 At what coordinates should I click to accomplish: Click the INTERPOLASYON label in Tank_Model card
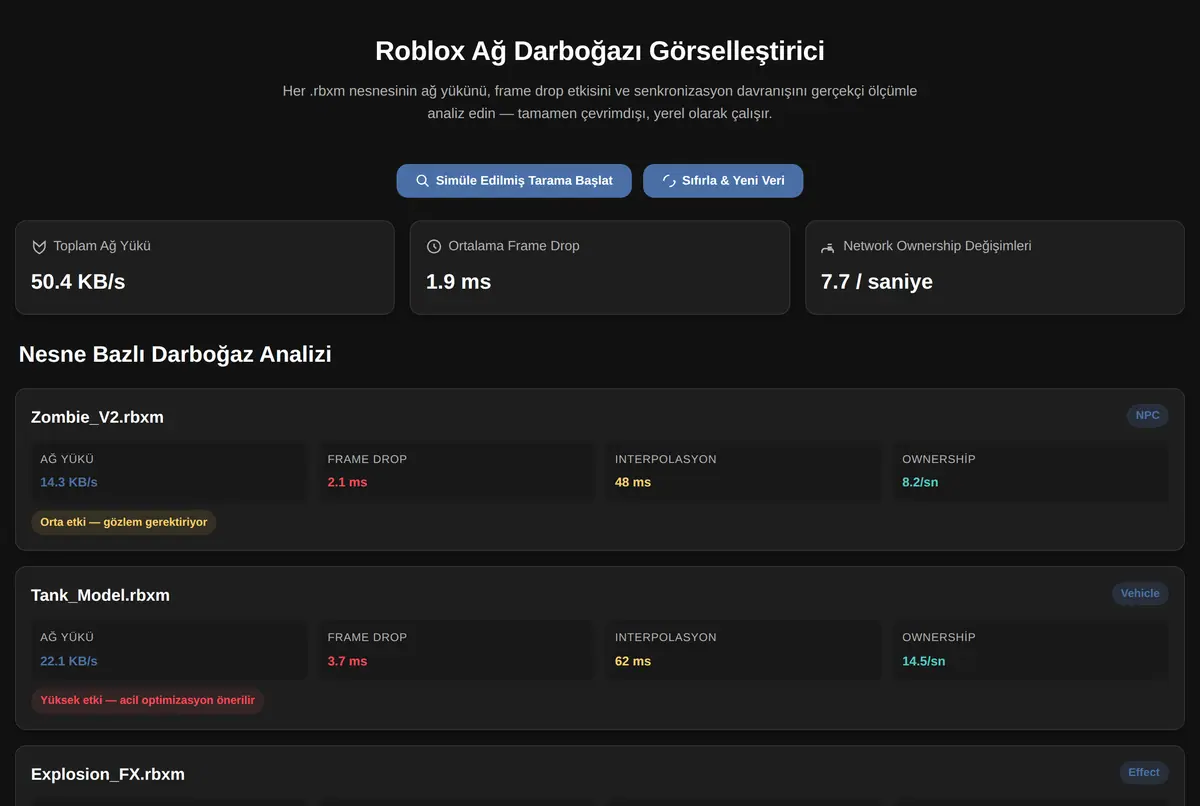[666, 637]
